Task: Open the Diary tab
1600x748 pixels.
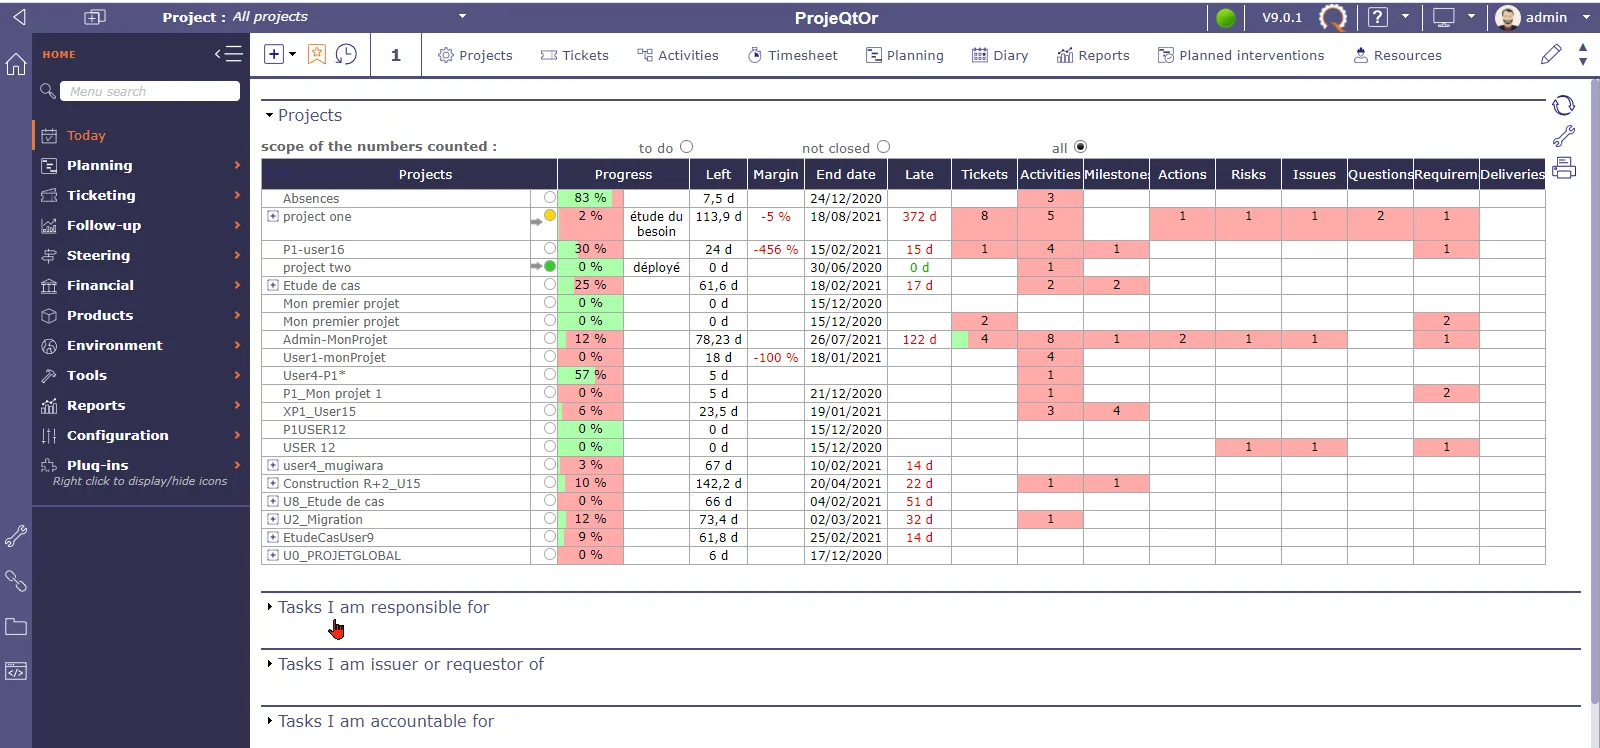Action: click(1000, 55)
